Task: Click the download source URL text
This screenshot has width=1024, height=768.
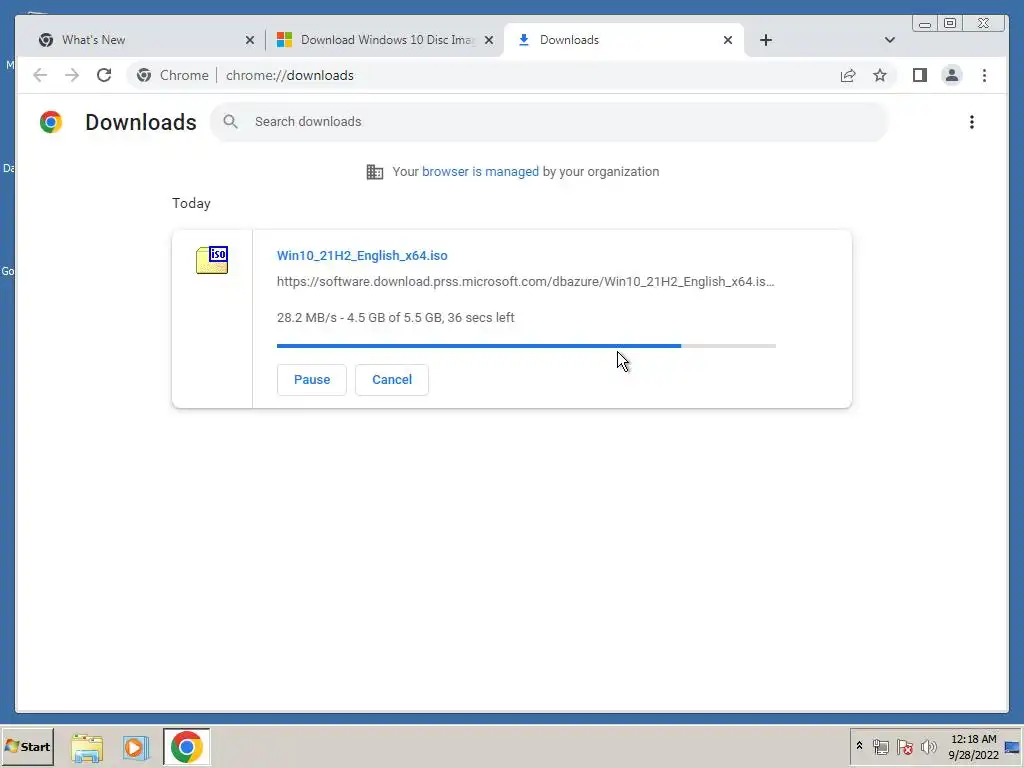Action: pyautogui.click(x=525, y=281)
